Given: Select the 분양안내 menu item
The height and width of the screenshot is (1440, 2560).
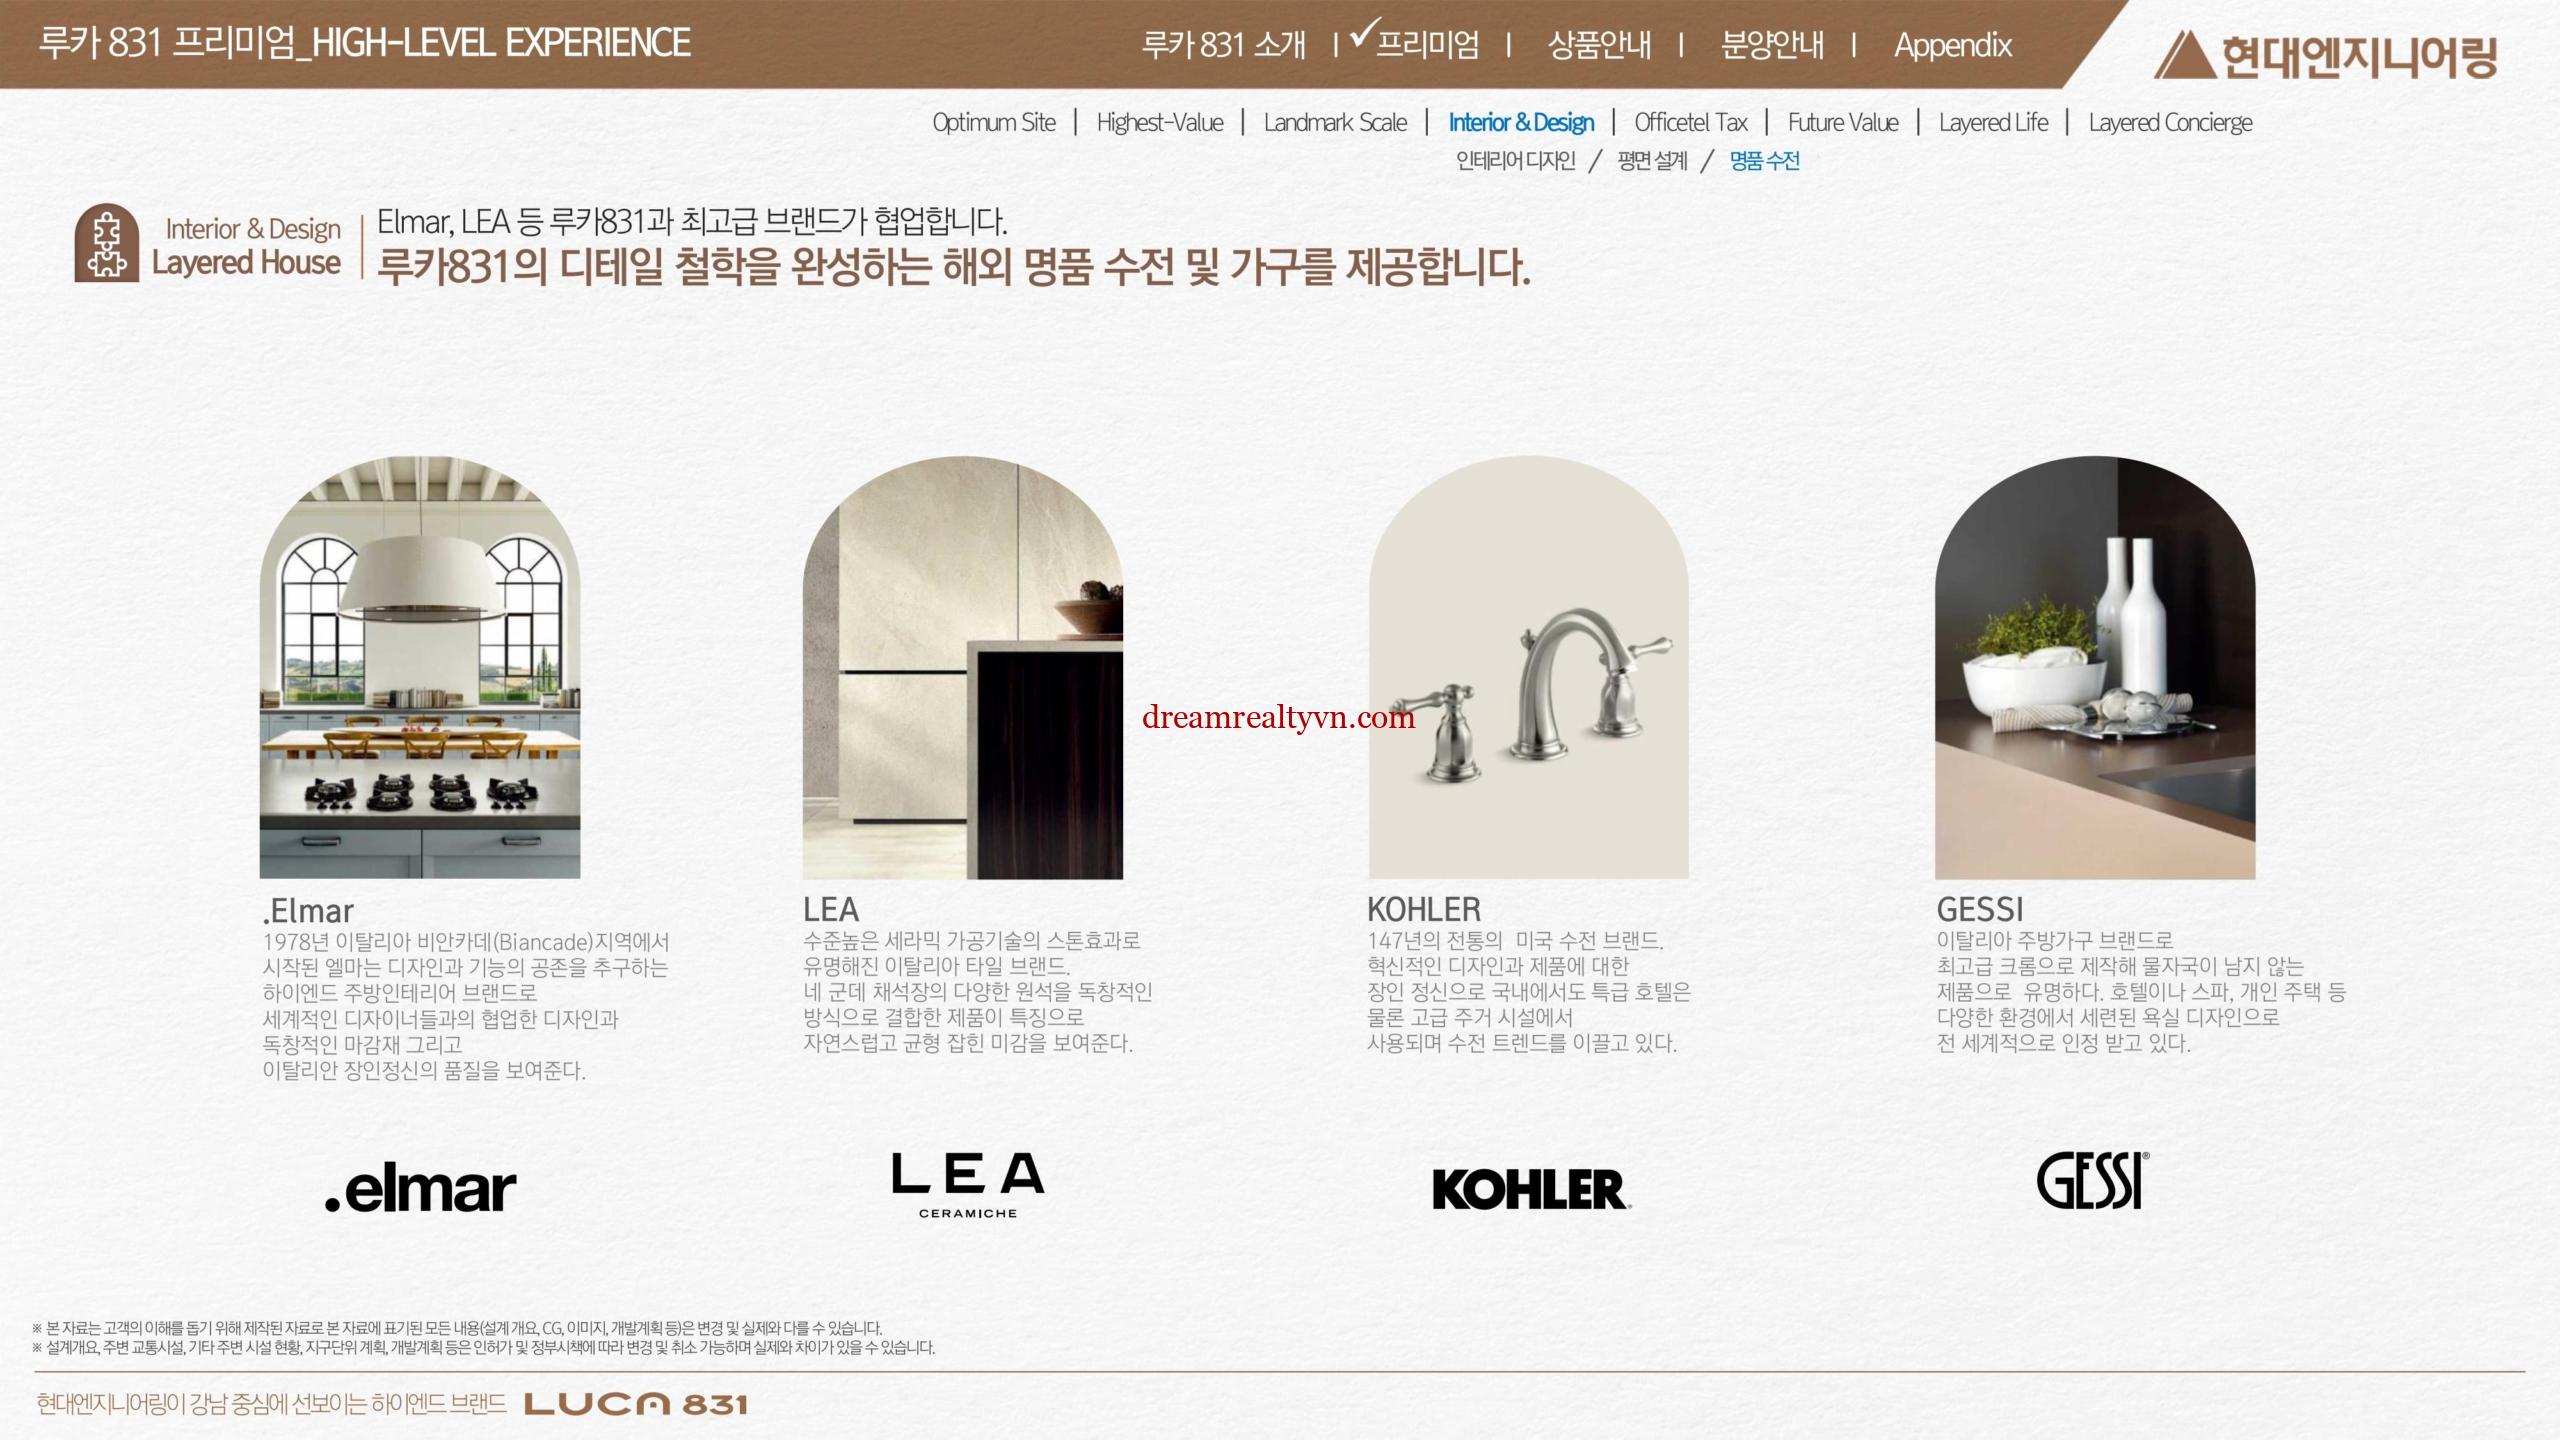Looking at the screenshot, I should tap(1771, 45).
